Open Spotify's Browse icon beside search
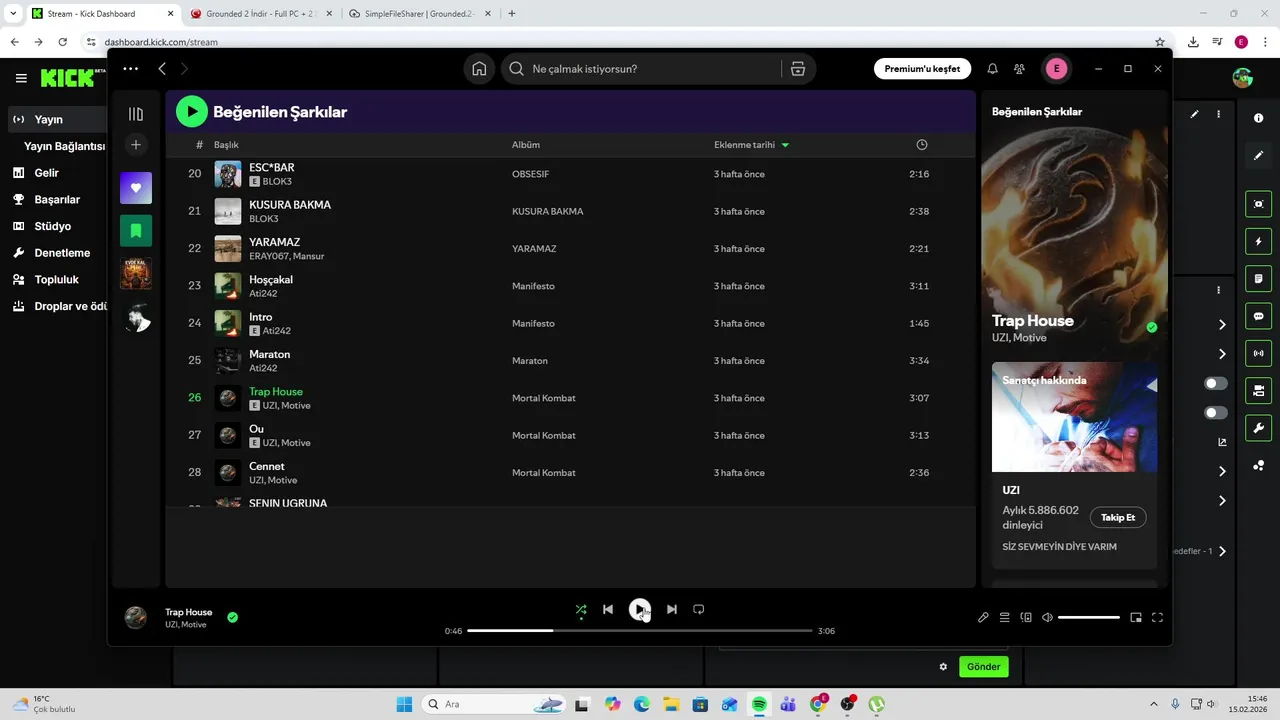Image resolution: width=1280 pixels, height=720 pixels. (797, 69)
